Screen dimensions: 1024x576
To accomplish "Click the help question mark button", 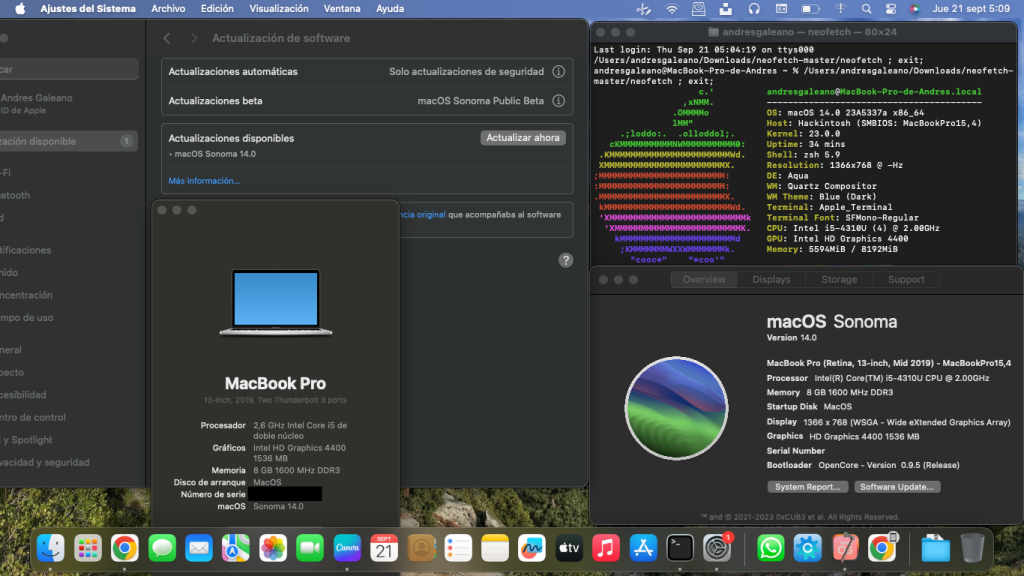I will 565,260.
